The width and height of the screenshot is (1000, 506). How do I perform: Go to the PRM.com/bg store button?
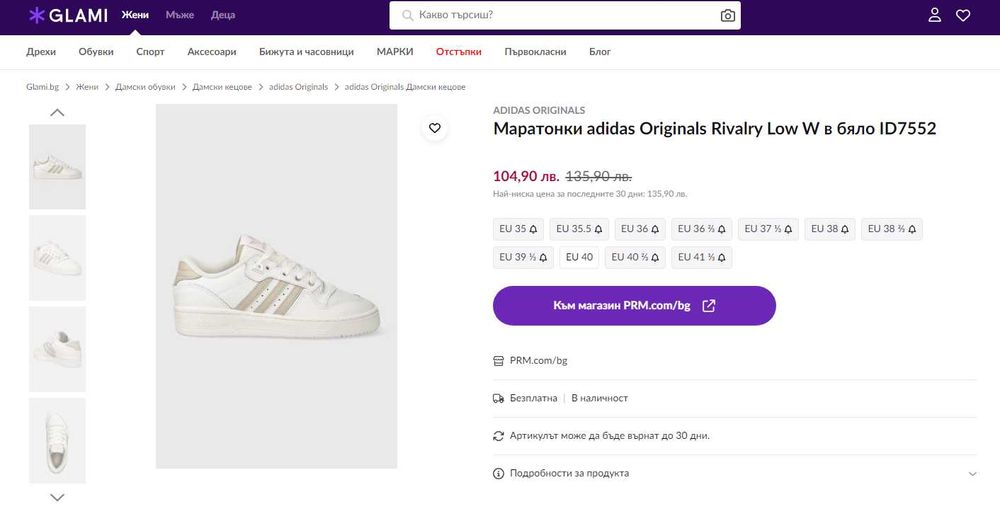[x=634, y=306]
